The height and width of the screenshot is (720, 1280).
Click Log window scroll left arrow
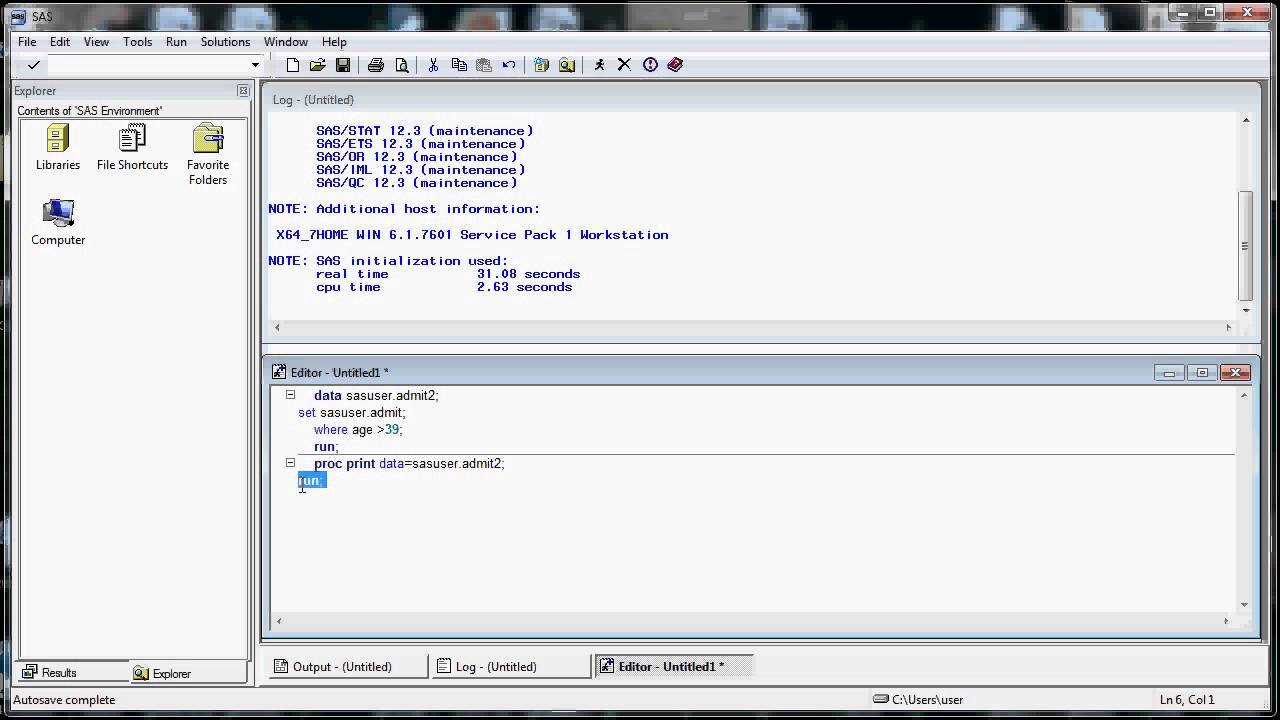(x=277, y=327)
